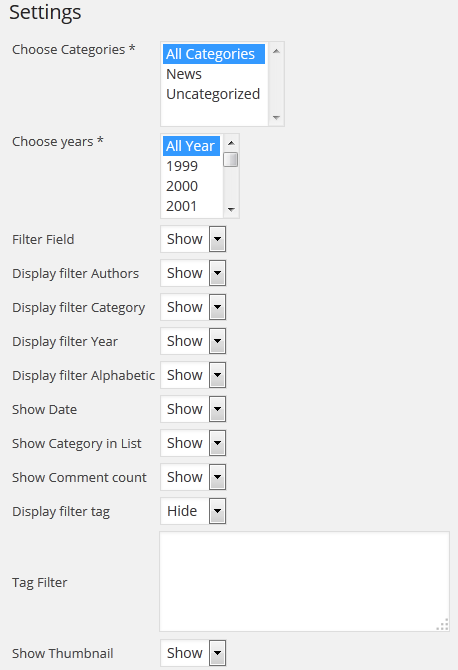Open Display filter Authors dropdown

[x=193, y=273]
